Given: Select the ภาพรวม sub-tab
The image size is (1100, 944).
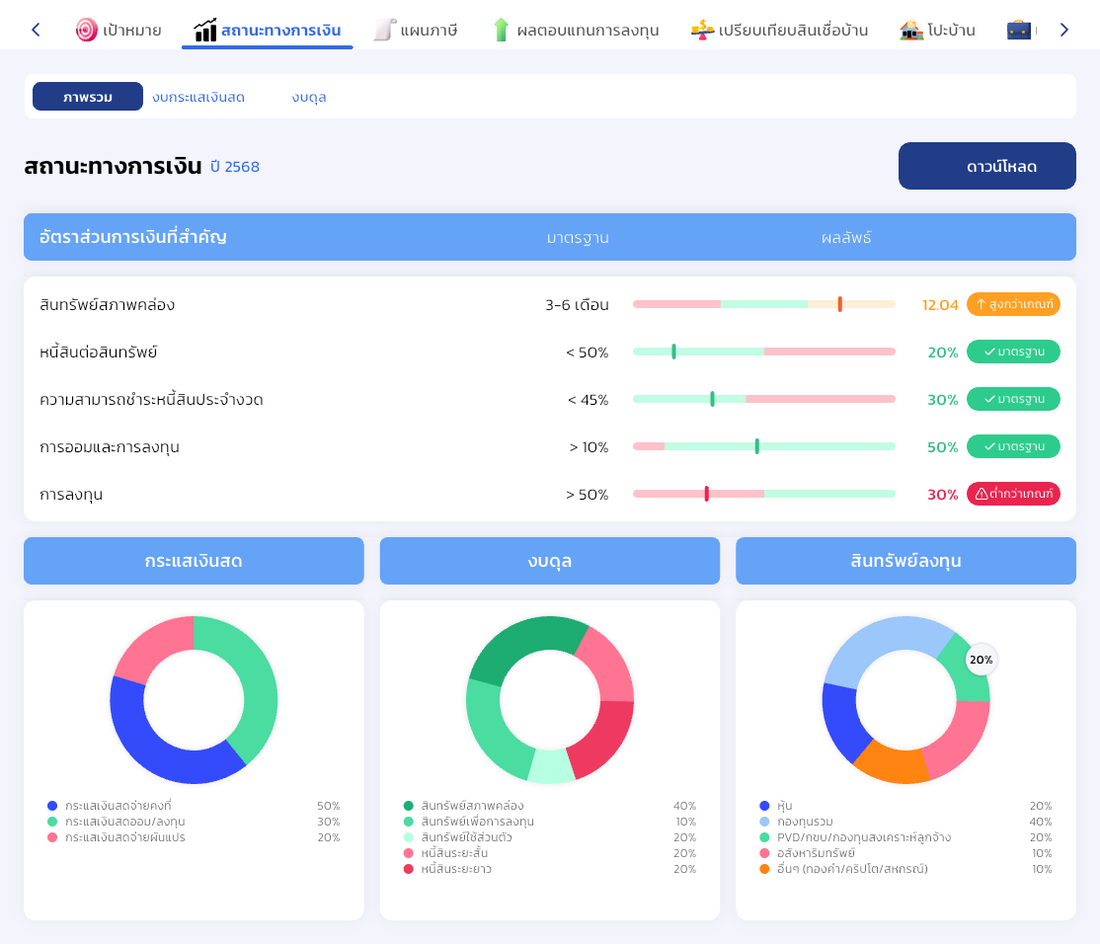Looking at the screenshot, I should pyautogui.click(x=88, y=97).
